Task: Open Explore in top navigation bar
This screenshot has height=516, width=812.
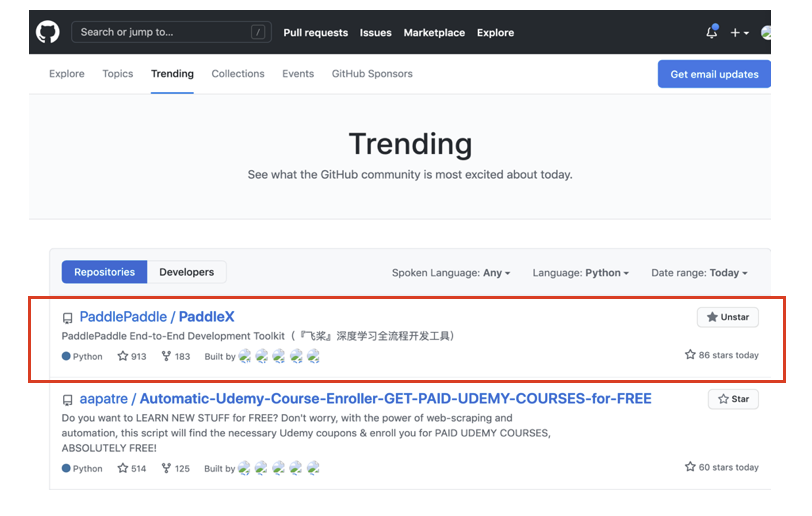Action: 495,33
